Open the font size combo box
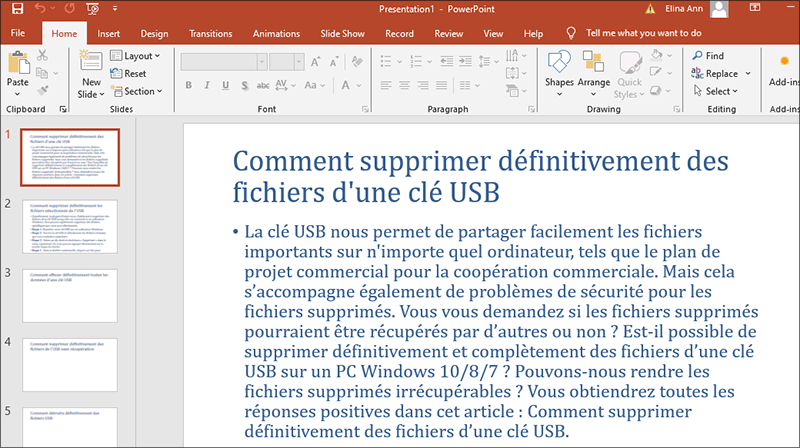800x448 pixels. point(286,62)
